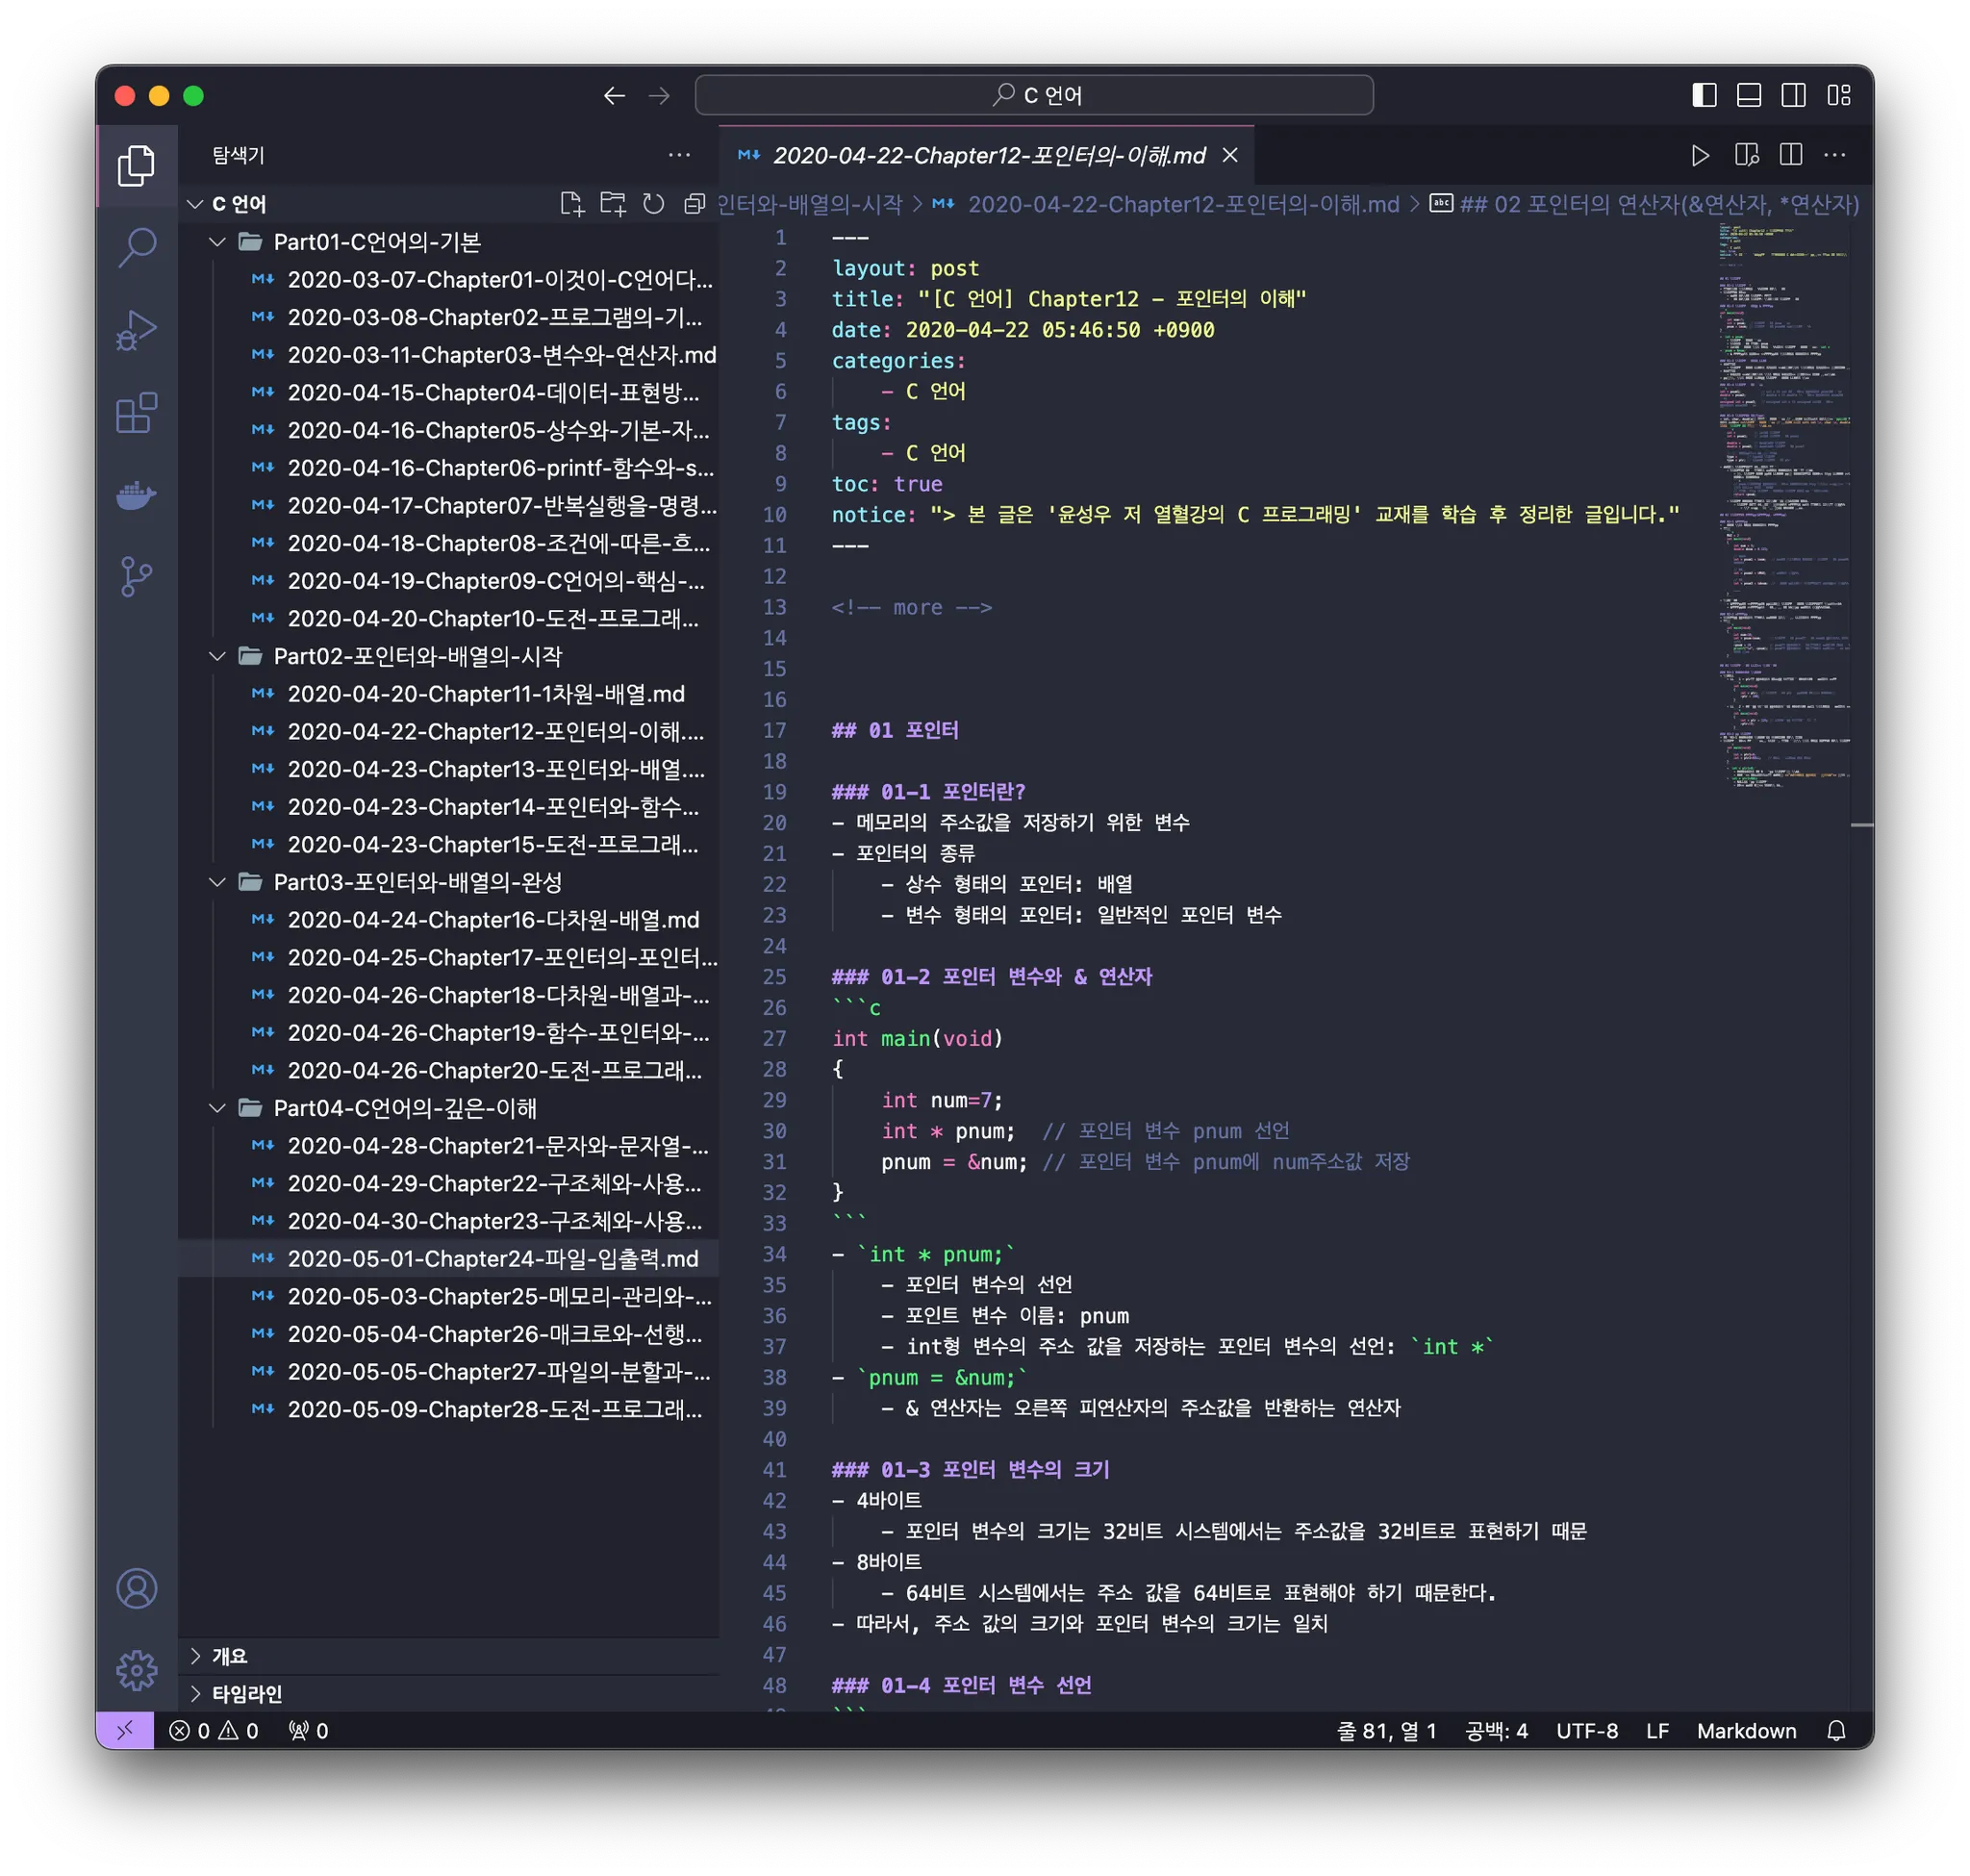Open 2020-05-01-Chapter24-파일-입출력.md file
The width and height of the screenshot is (1970, 1876).
pos(492,1259)
